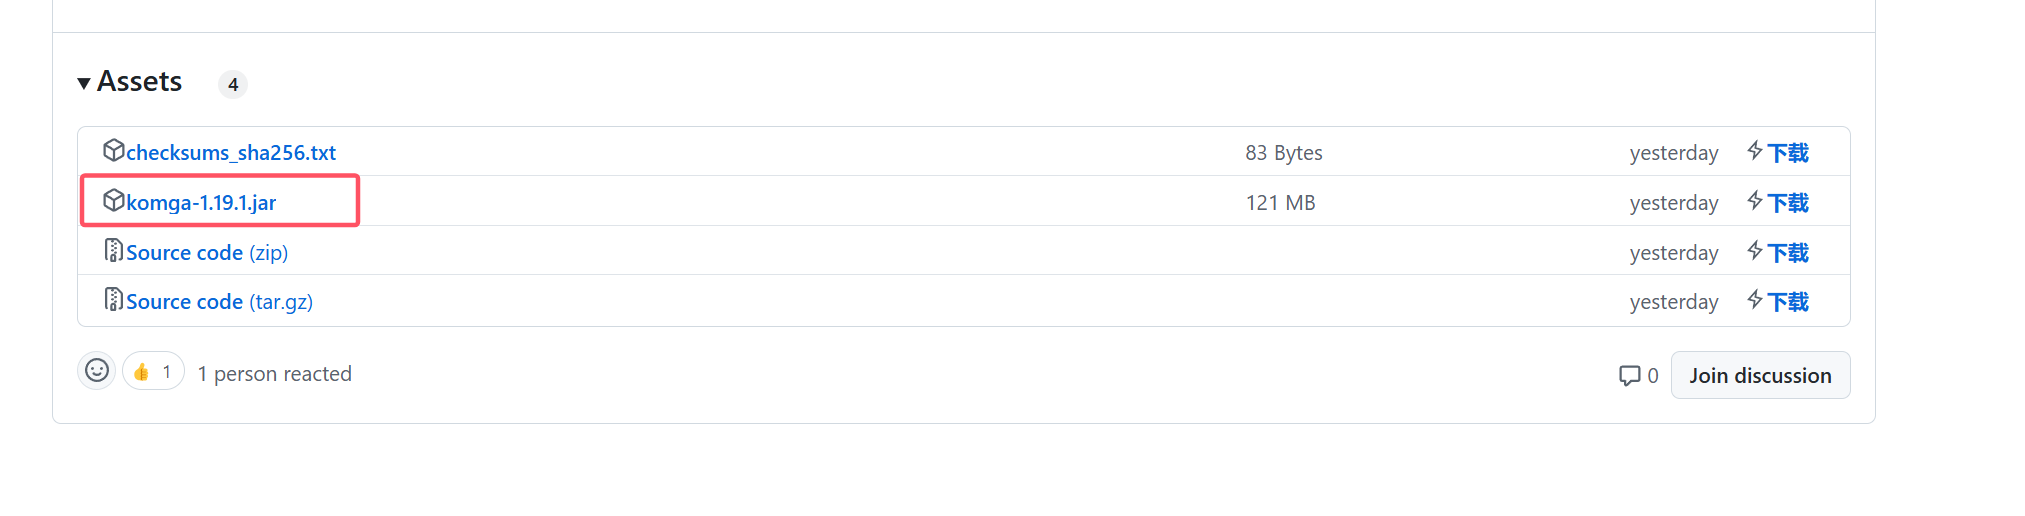Download the komga-1.19.1.jar file

[x=201, y=202]
